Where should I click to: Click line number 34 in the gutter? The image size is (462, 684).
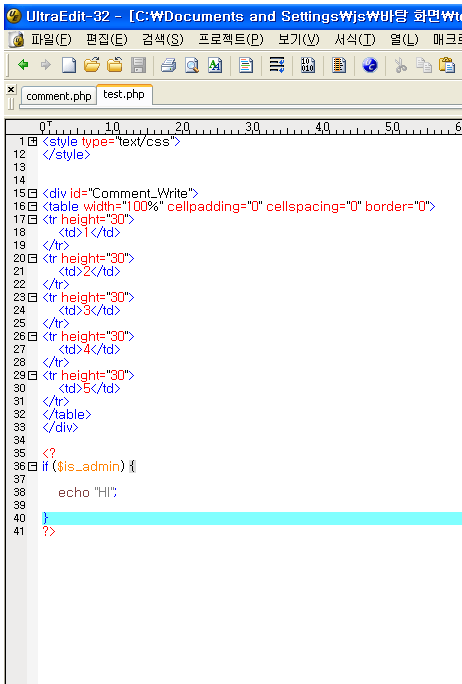[x=19, y=440]
